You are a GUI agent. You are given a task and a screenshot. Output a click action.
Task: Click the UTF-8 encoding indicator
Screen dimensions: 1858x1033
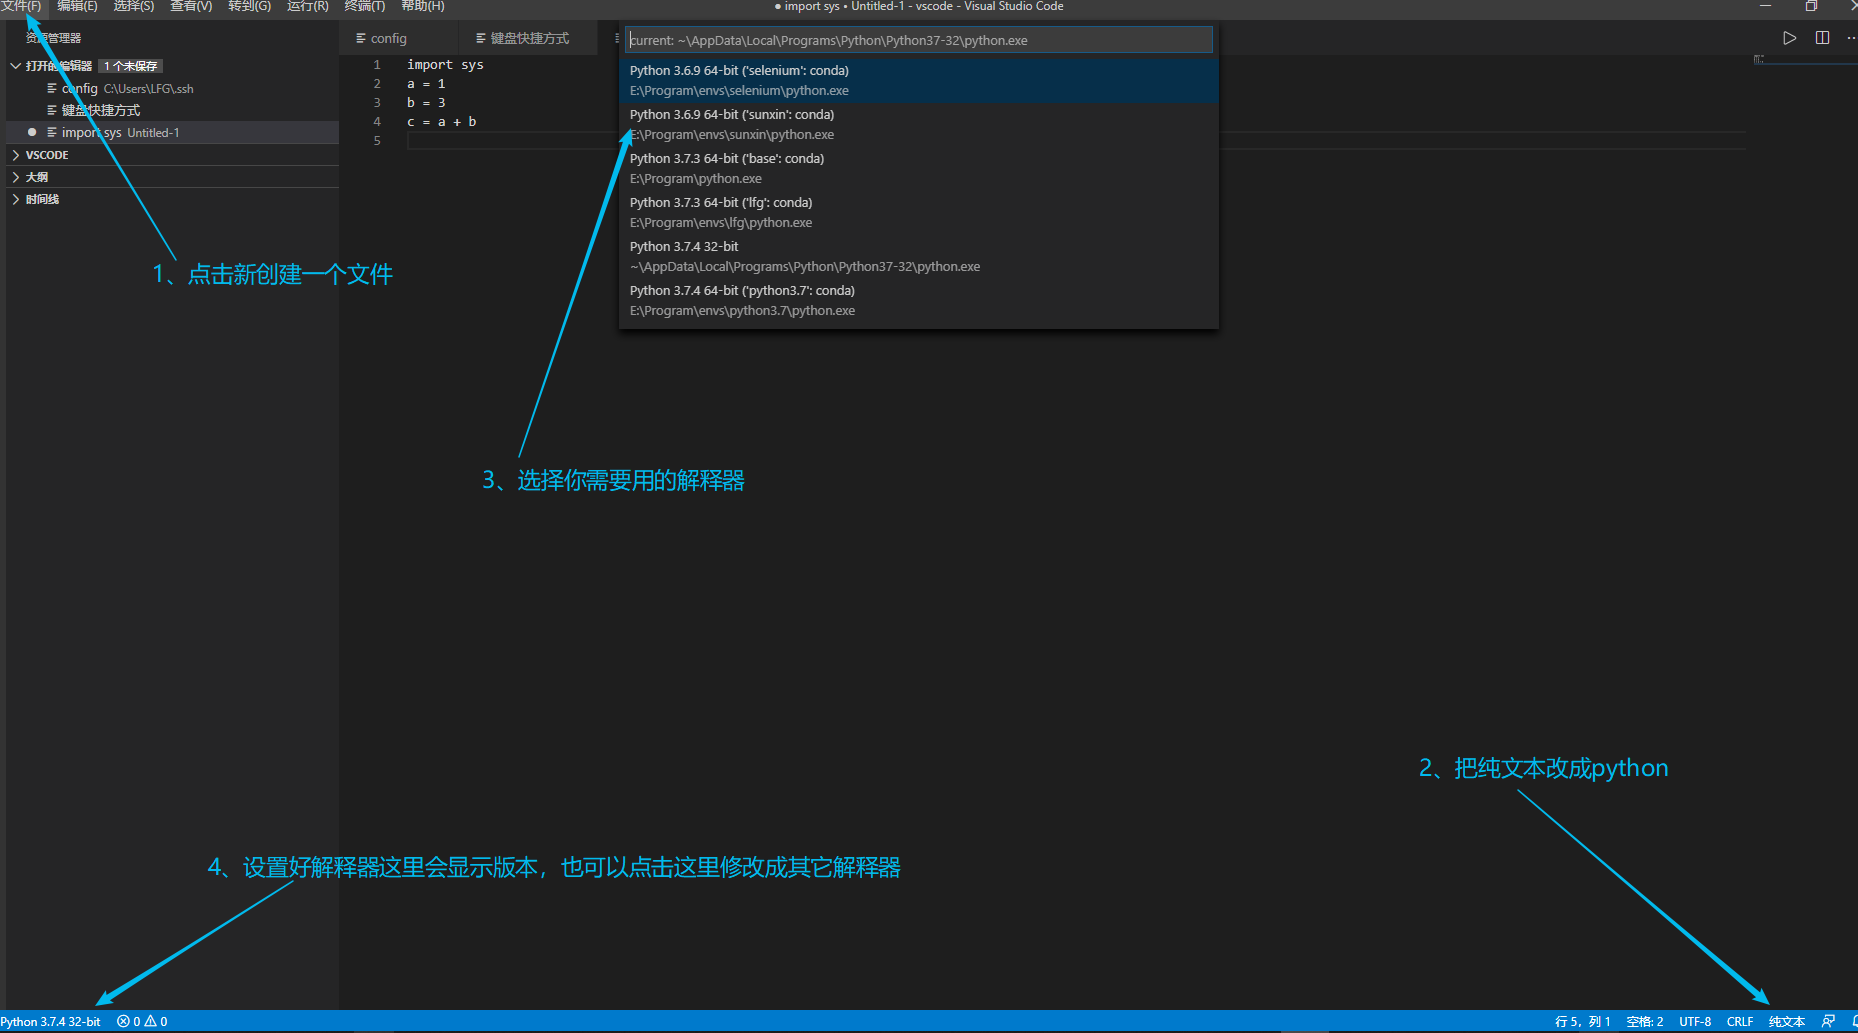coord(1695,1021)
